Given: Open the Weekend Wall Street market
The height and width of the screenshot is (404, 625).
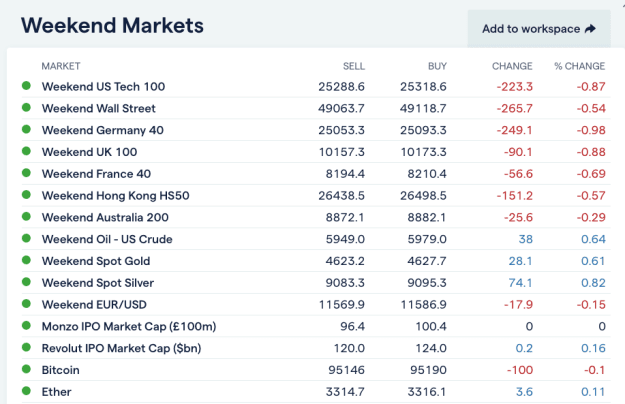Looking at the screenshot, I should point(98,108).
